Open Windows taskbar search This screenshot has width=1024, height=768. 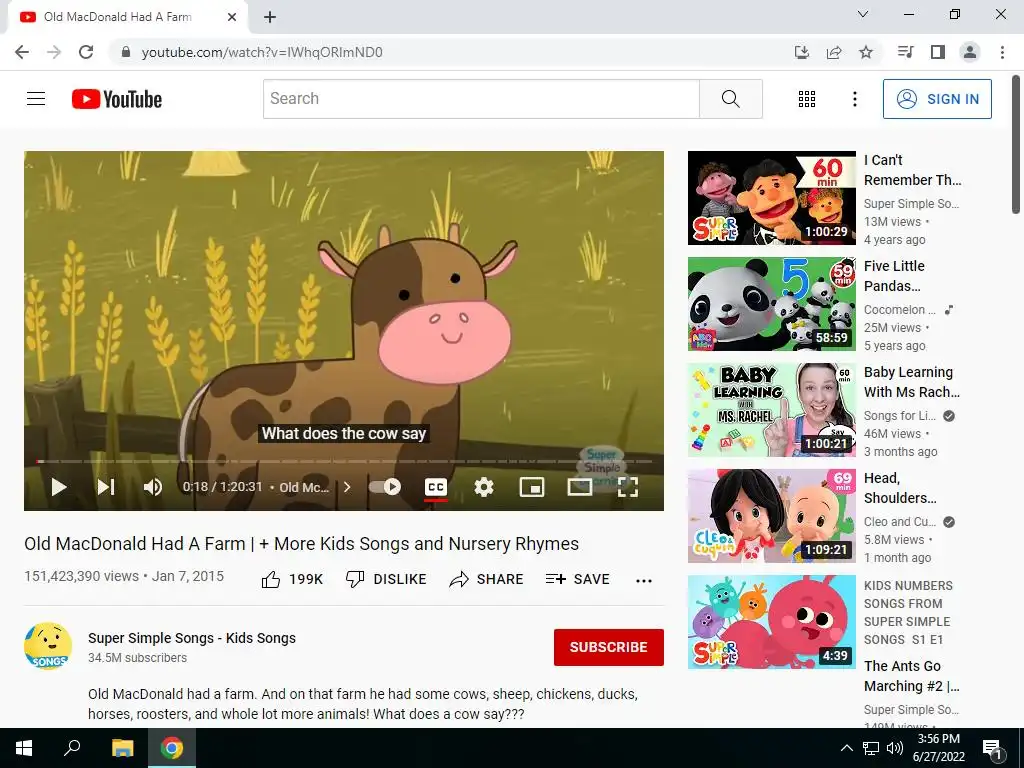coord(72,748)
